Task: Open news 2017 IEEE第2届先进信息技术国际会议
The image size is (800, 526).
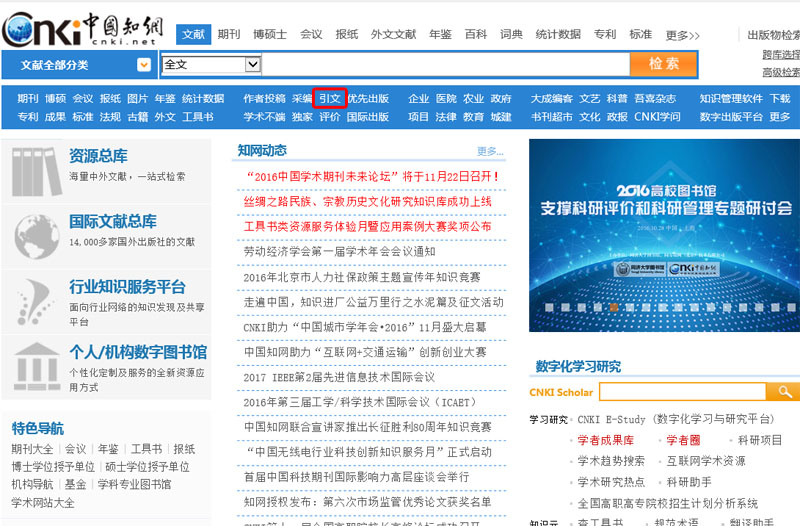Action: (x=339, y=377)
